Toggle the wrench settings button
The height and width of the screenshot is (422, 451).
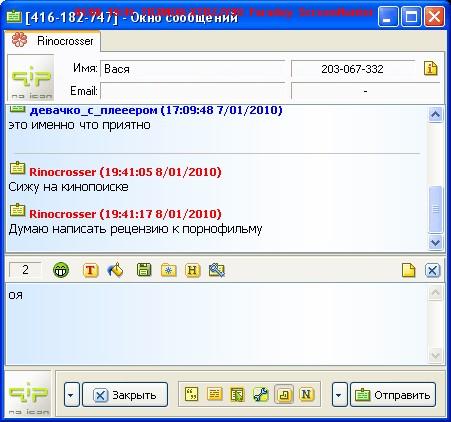(261, 394)
